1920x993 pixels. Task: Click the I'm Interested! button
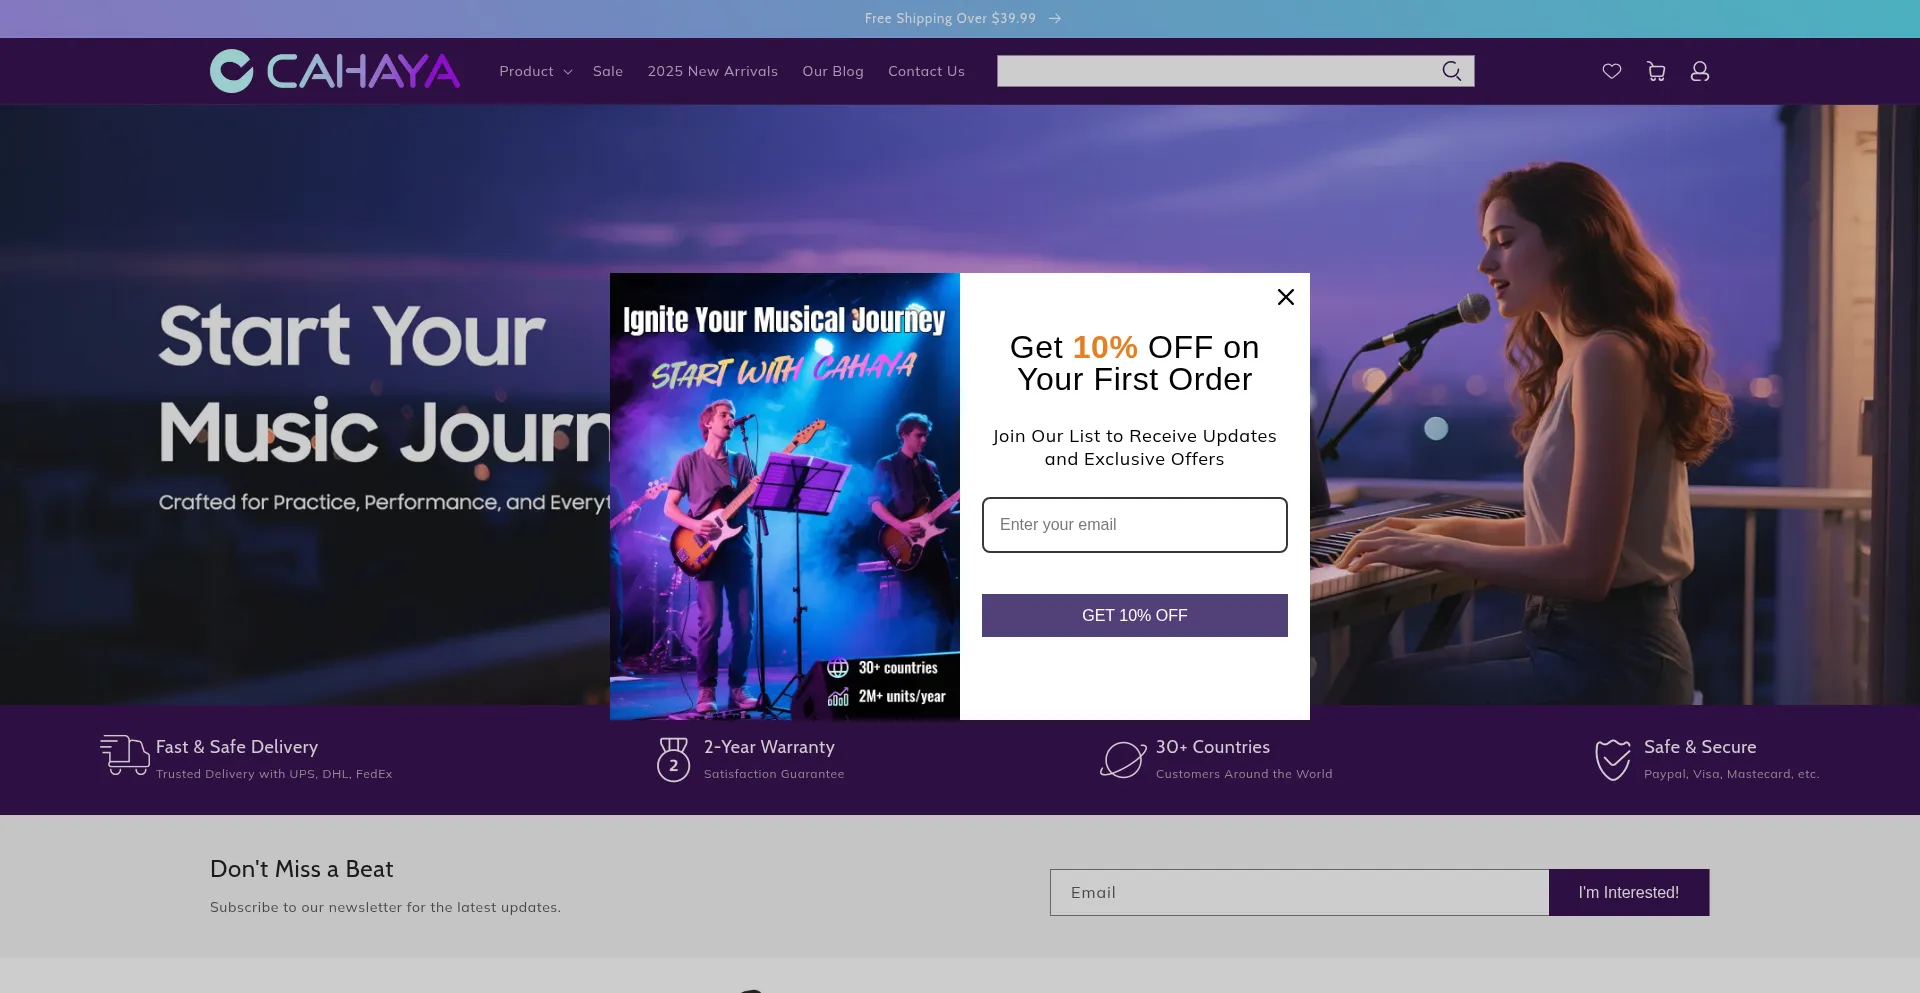pyautogui.click(x=1629, y=892)
